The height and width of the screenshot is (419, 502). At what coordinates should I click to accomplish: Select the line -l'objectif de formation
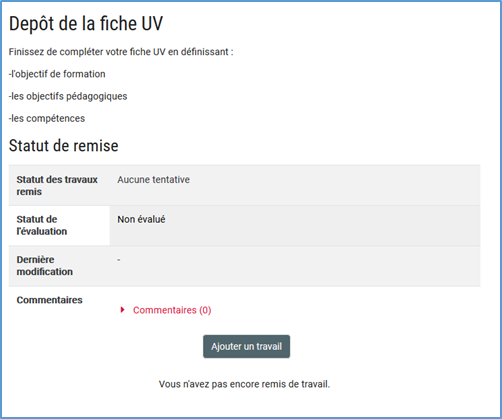click(x=57, y=74)
